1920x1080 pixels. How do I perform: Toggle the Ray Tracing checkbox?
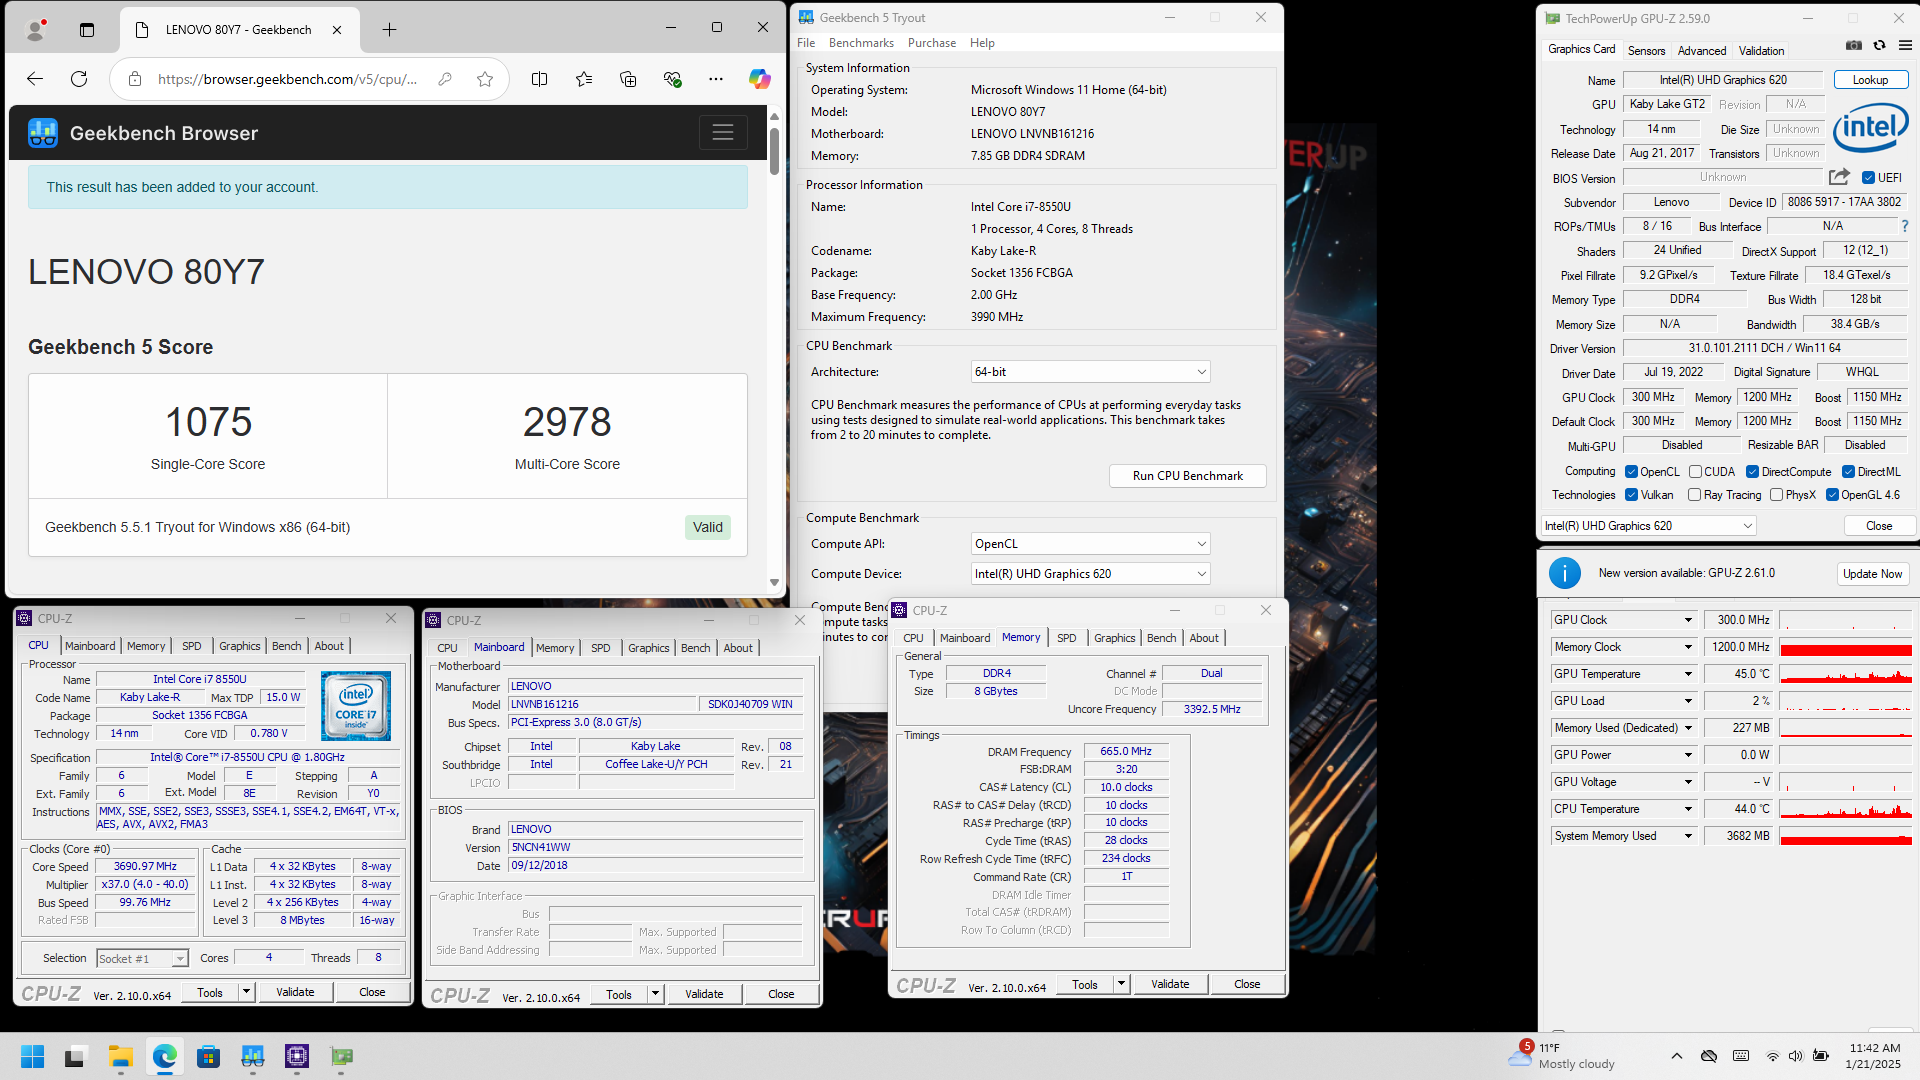click(x=1695, y=495)
